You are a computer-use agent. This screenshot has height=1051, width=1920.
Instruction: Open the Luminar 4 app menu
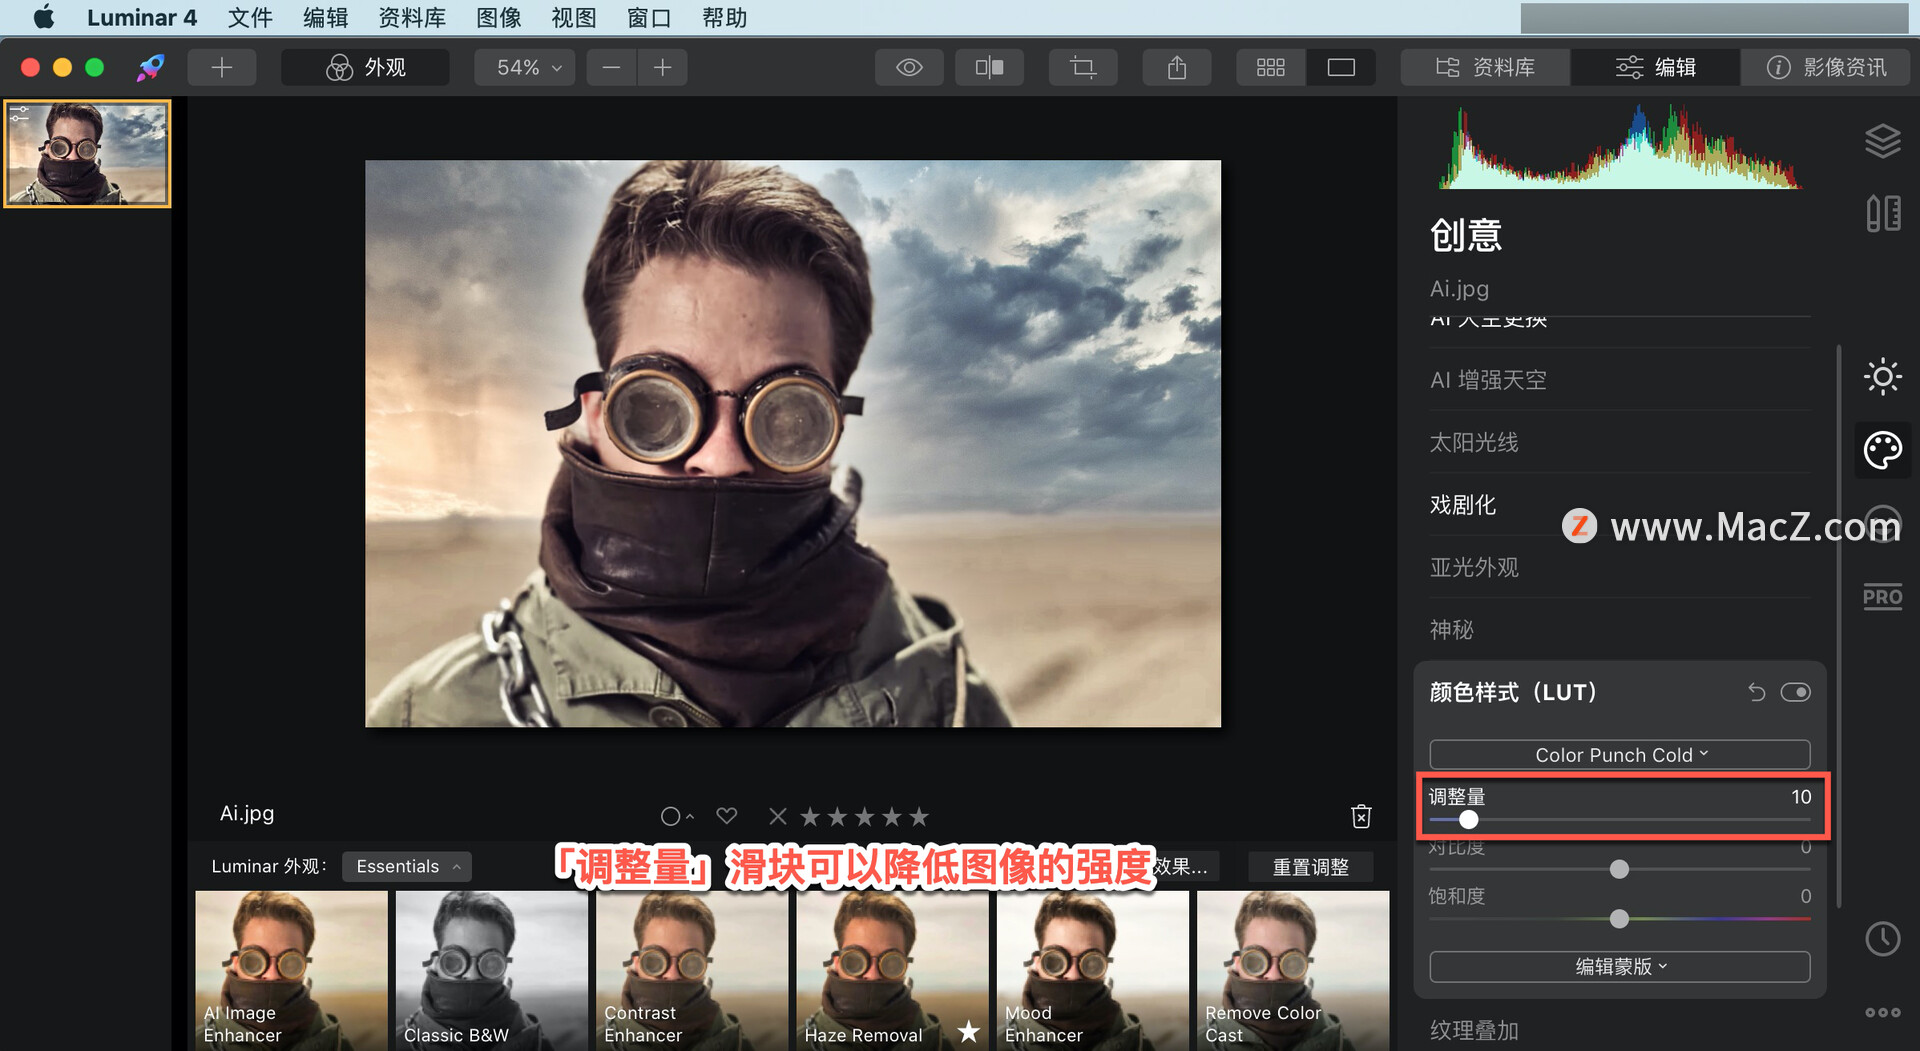click(x=142, y=17)
